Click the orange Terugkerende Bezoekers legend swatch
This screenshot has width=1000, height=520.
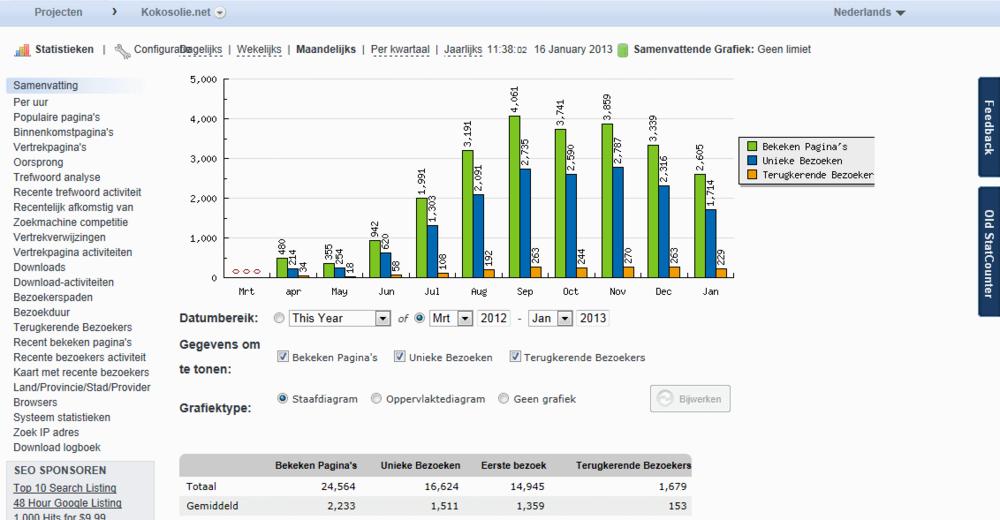752,175
